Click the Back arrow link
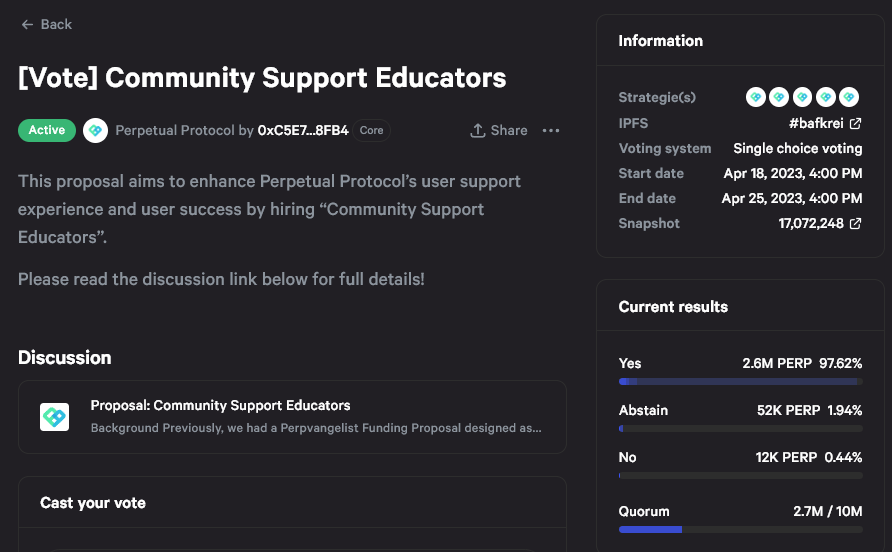Image resolution: width=892 pixels, height=552 pixels. point(46,24)
